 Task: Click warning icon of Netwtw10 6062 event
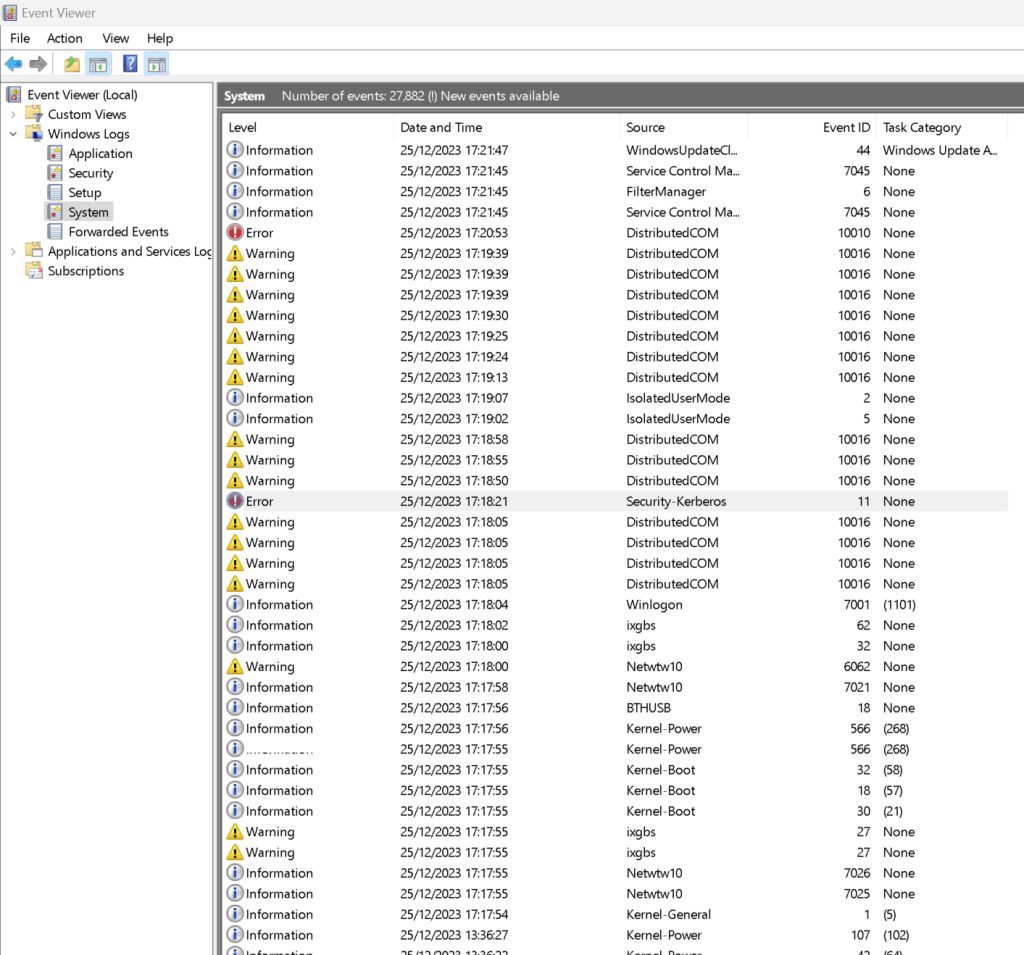[x=235, y=666]
